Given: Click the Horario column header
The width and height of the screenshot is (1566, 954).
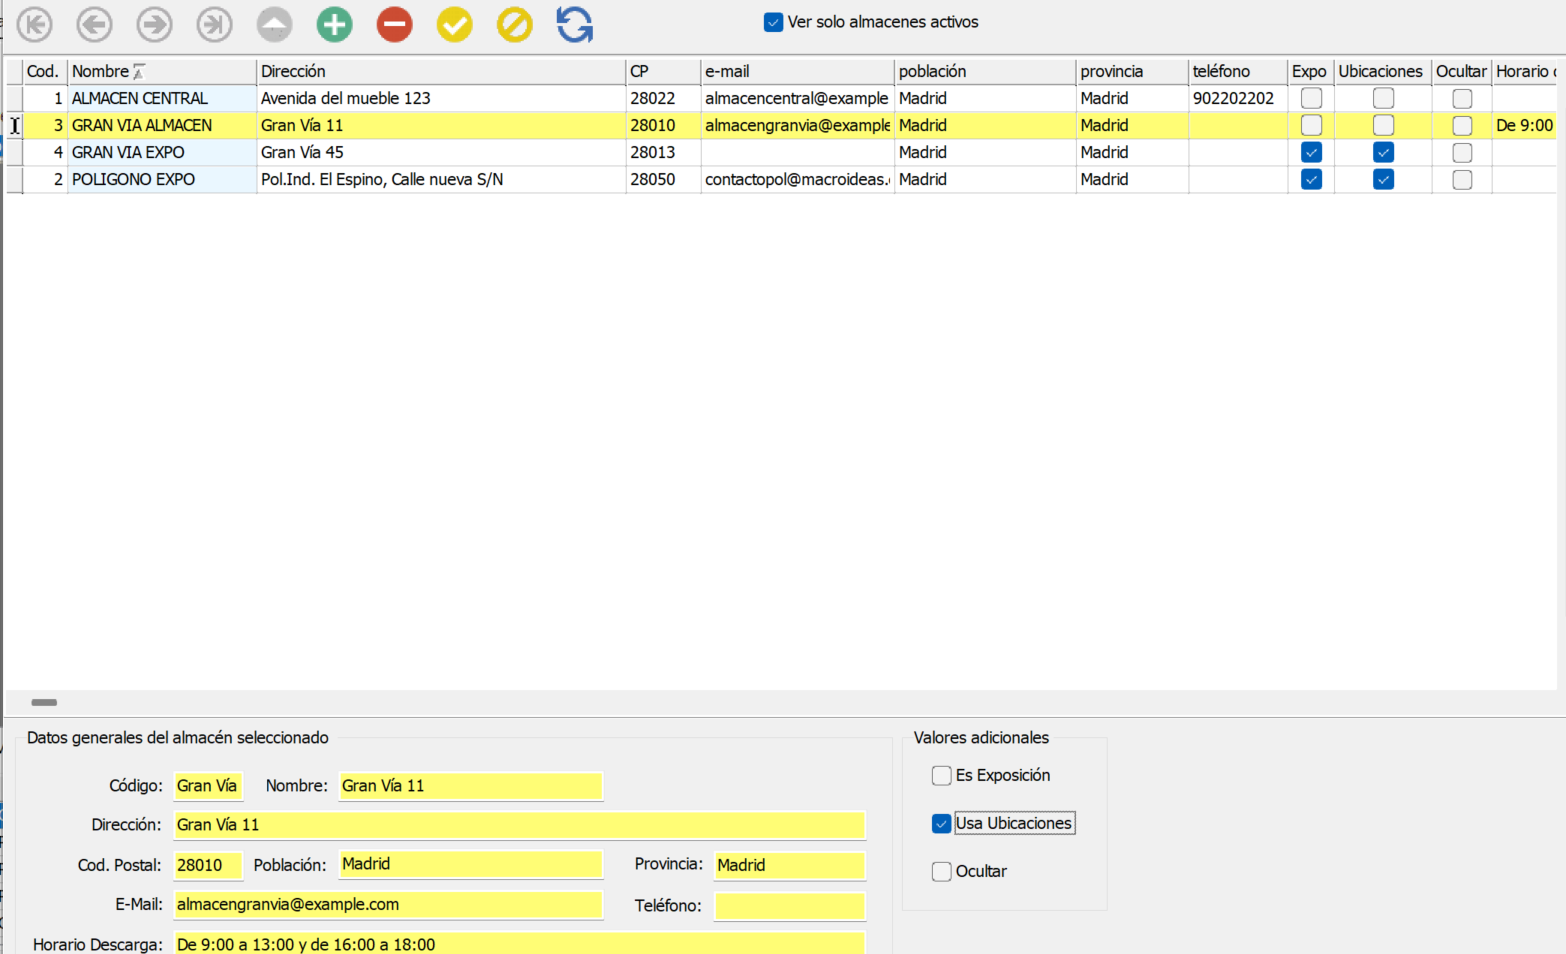Looking at the screenshot, I should click(x=1524, y=71).
